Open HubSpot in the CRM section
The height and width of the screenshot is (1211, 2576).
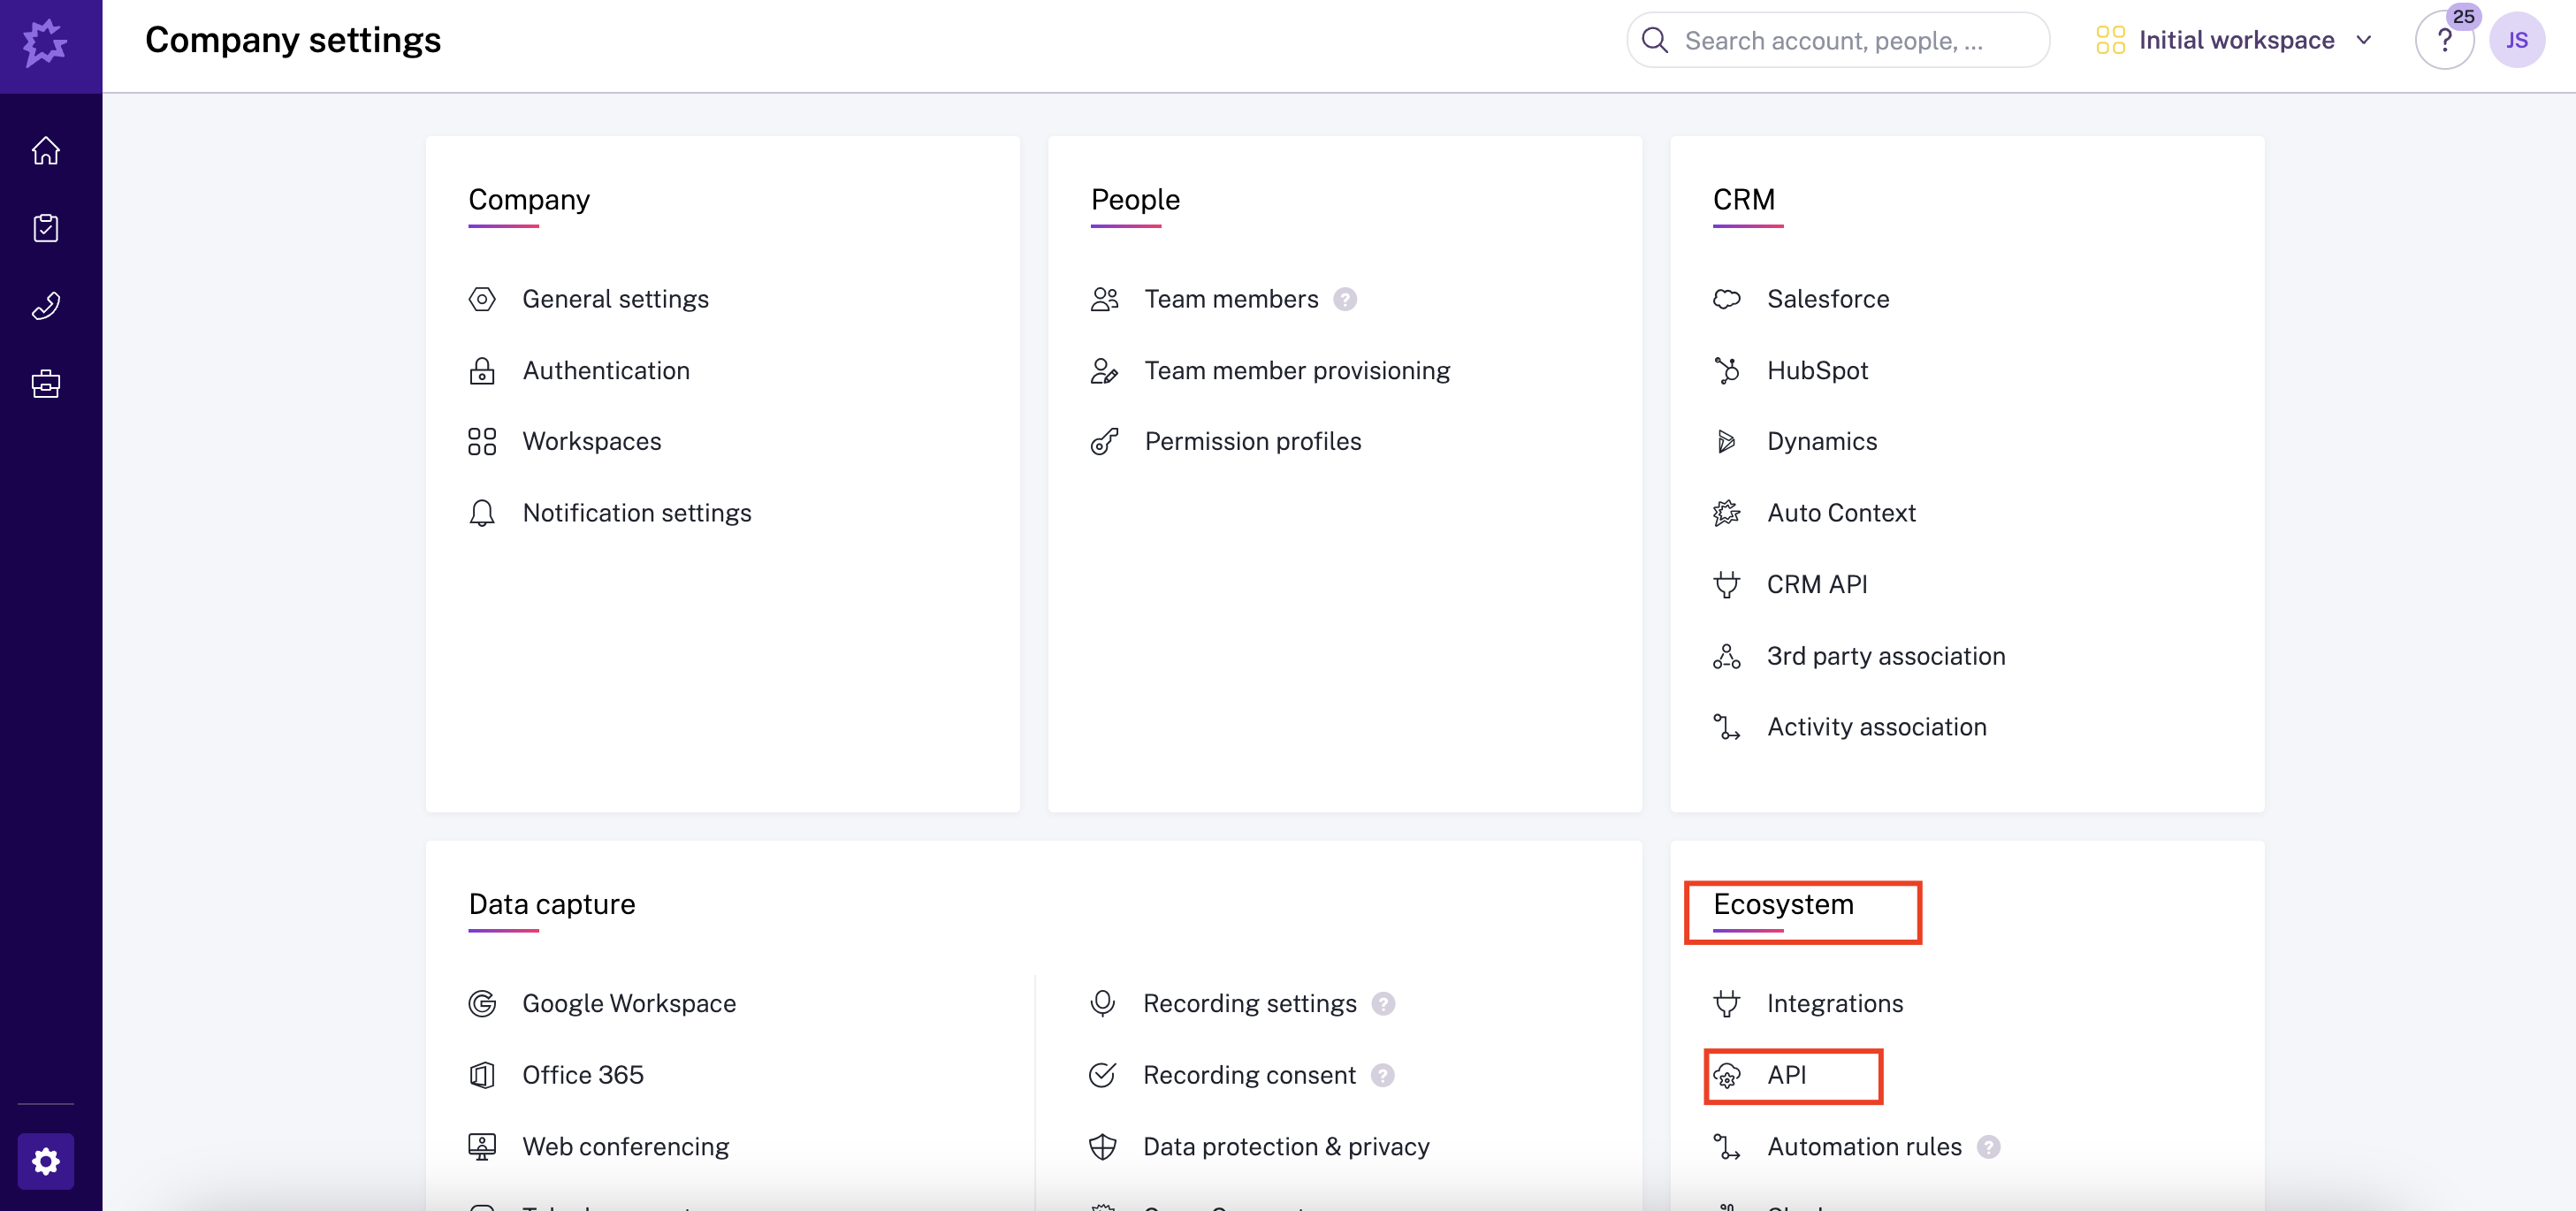(1817, 370)
